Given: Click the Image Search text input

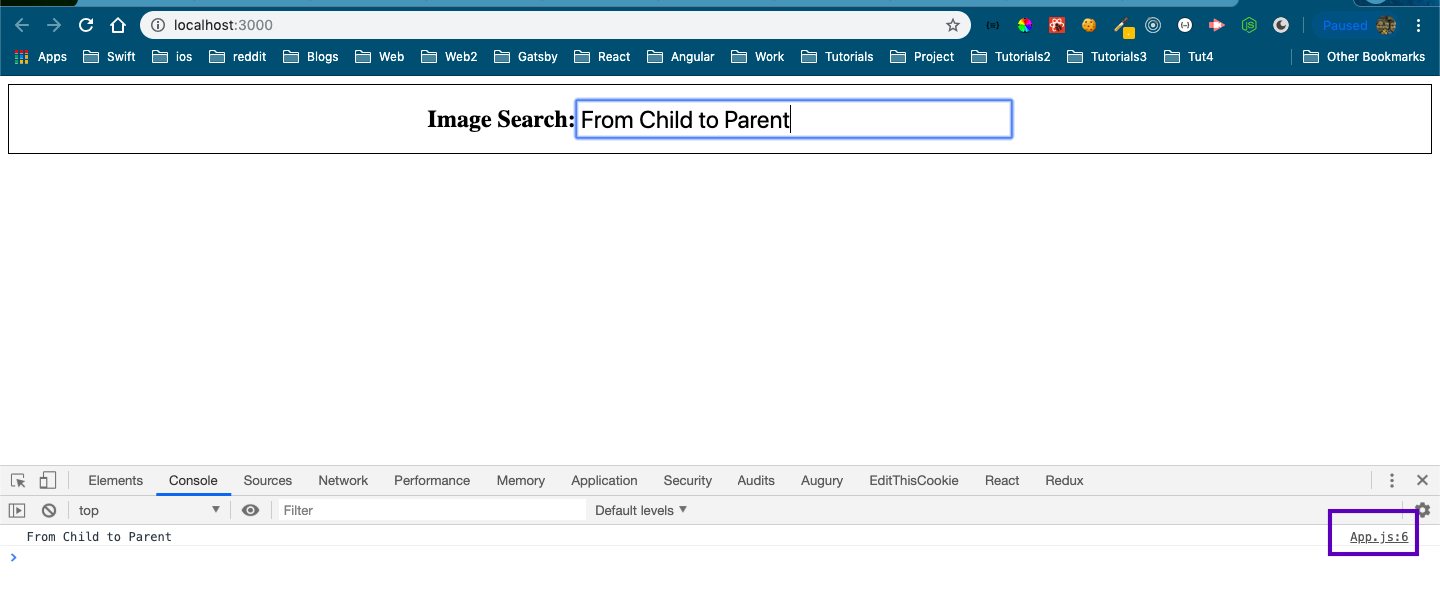Looking at the screenshot, I should (x=794, y=119).
